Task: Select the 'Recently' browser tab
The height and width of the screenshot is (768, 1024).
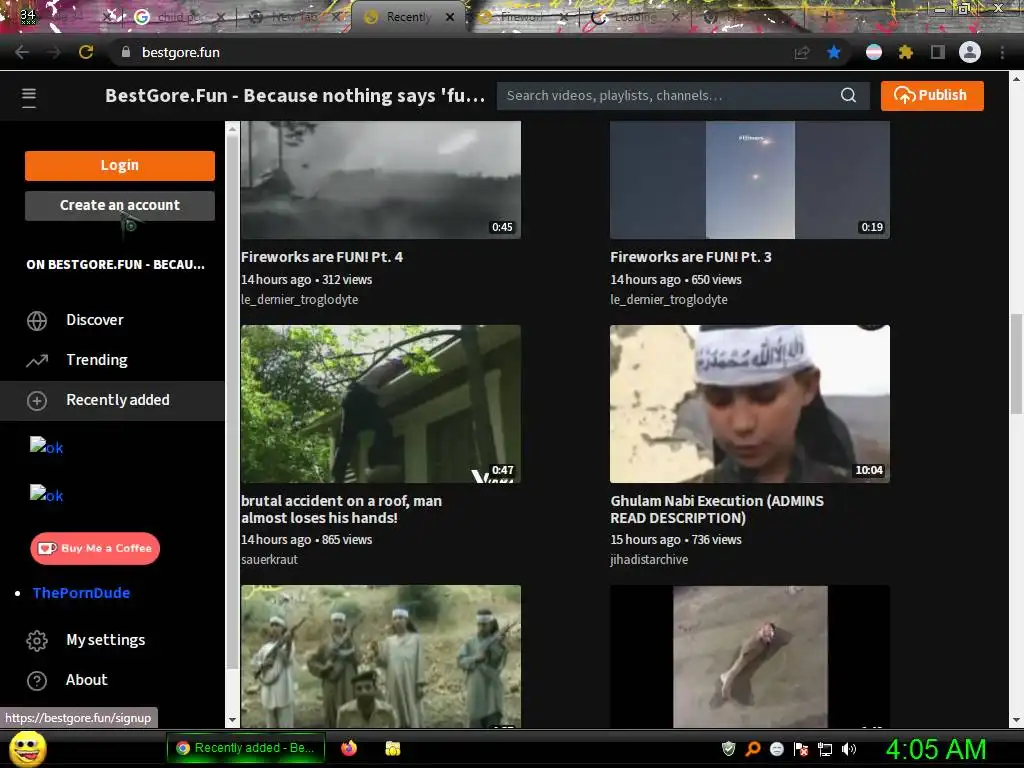Action: pos(408,17)
